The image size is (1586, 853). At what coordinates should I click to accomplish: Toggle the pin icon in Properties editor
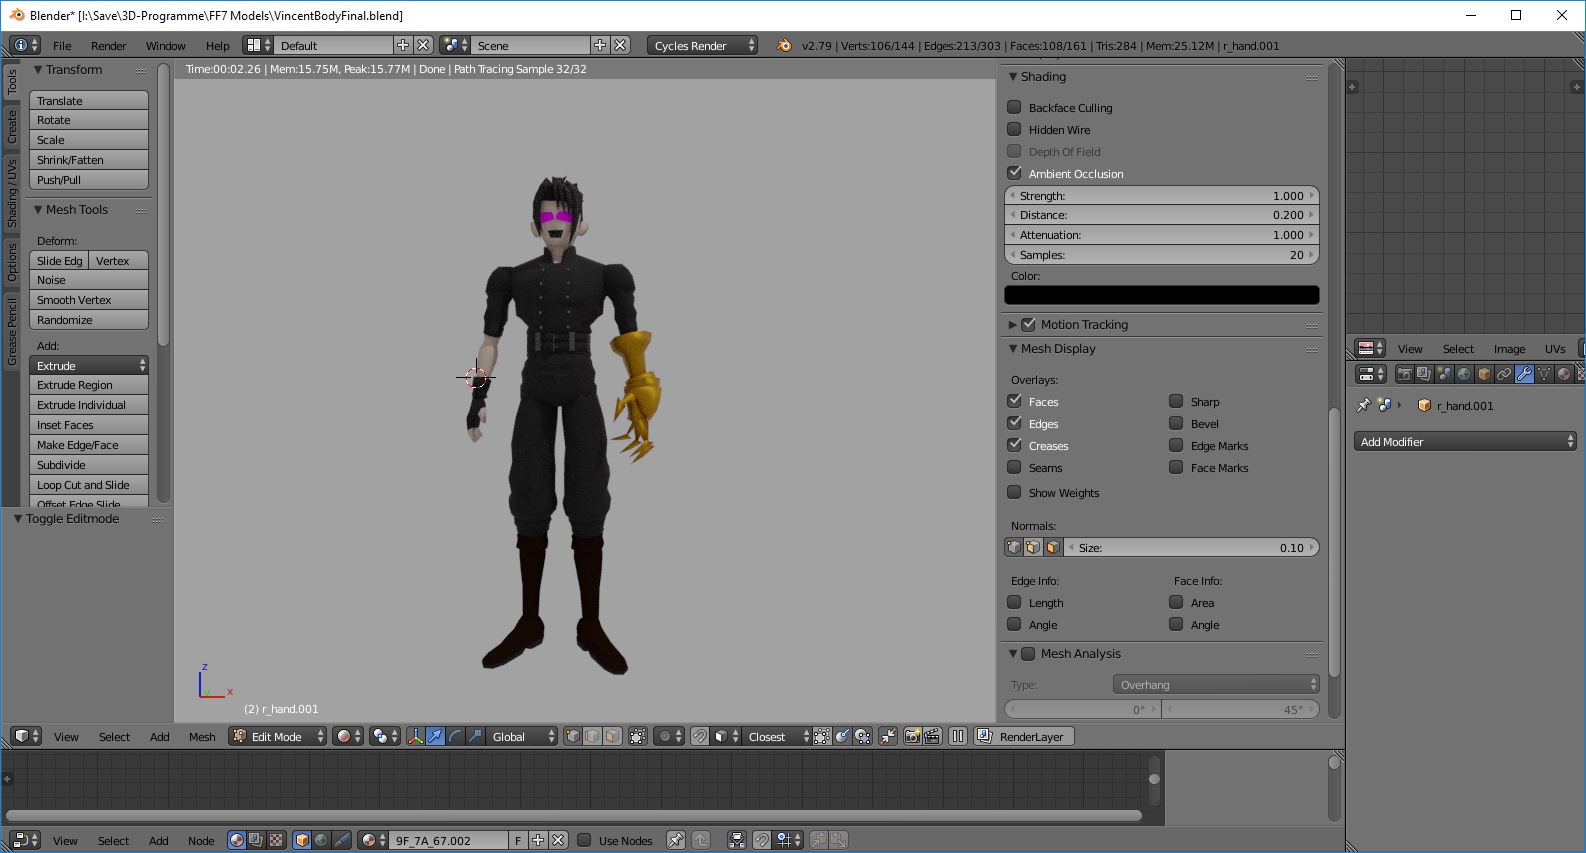tap(1363, 405)
